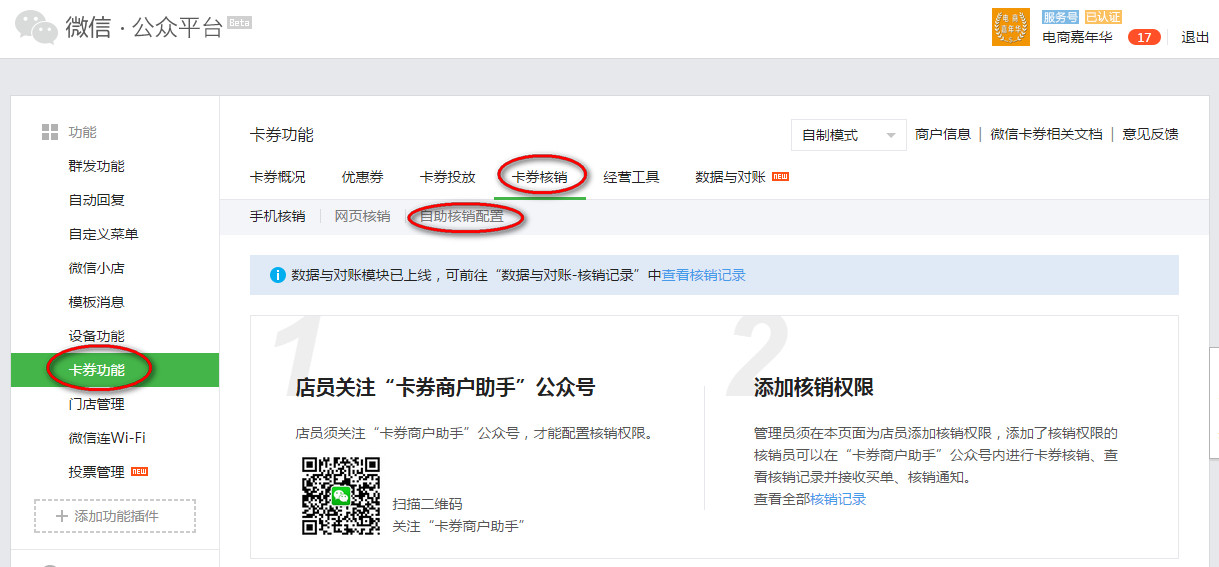
Task: Switch to the 卡券概况 tab
Action: (x=277, y=177)
